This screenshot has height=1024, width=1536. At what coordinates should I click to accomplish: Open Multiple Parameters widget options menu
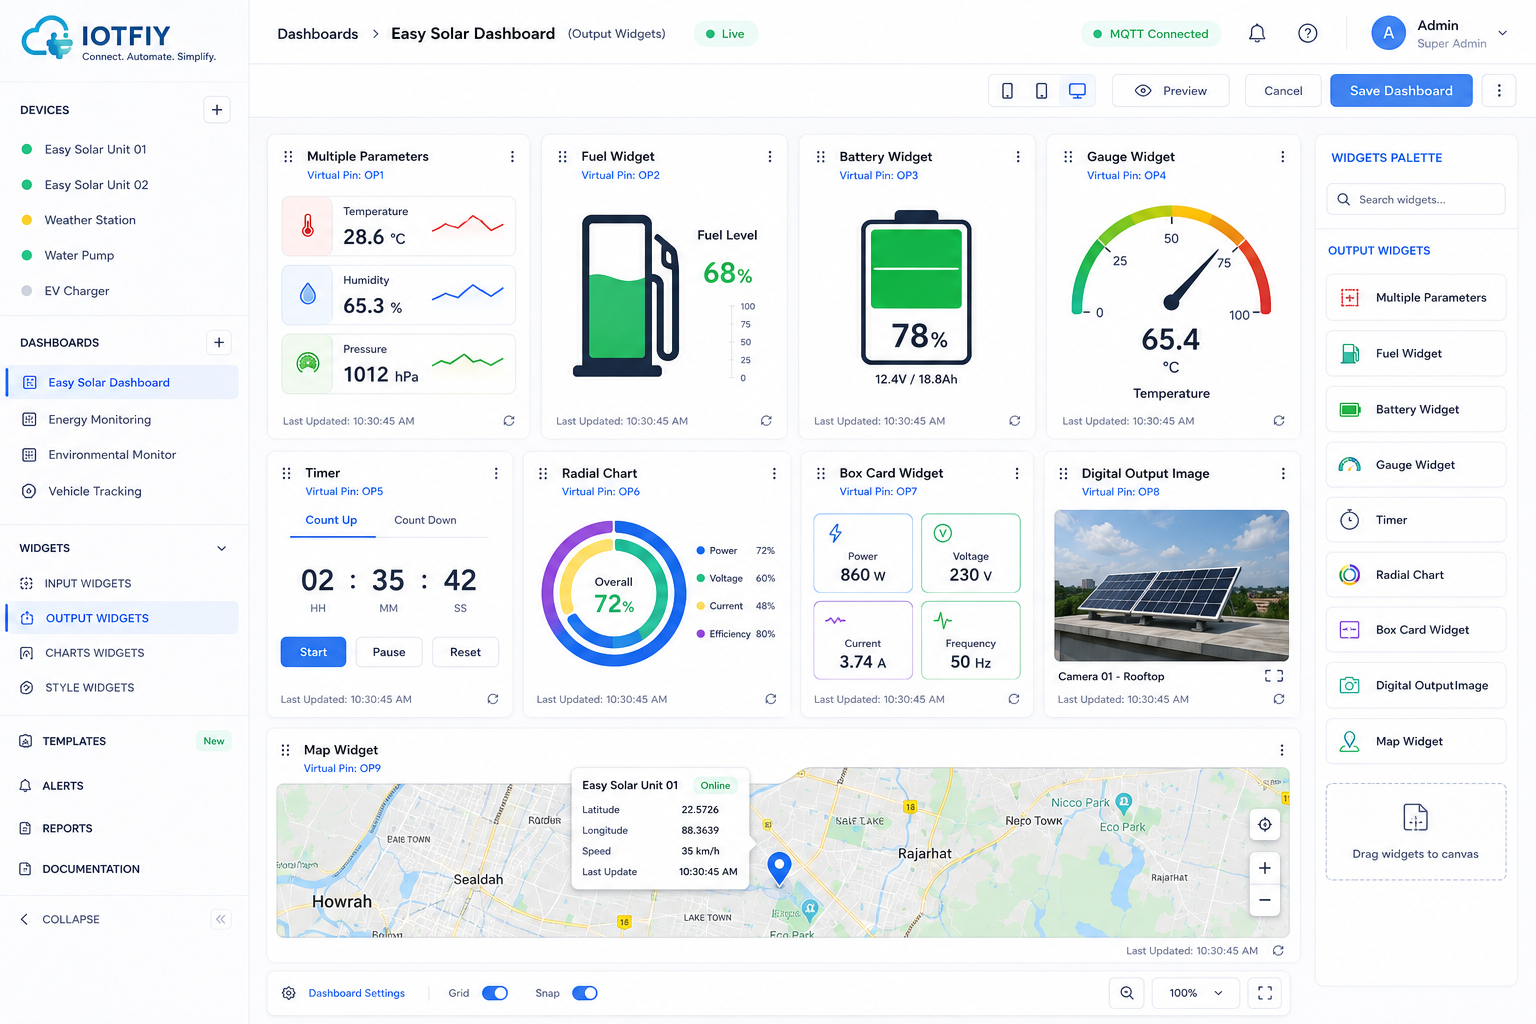tap(512, 157)
